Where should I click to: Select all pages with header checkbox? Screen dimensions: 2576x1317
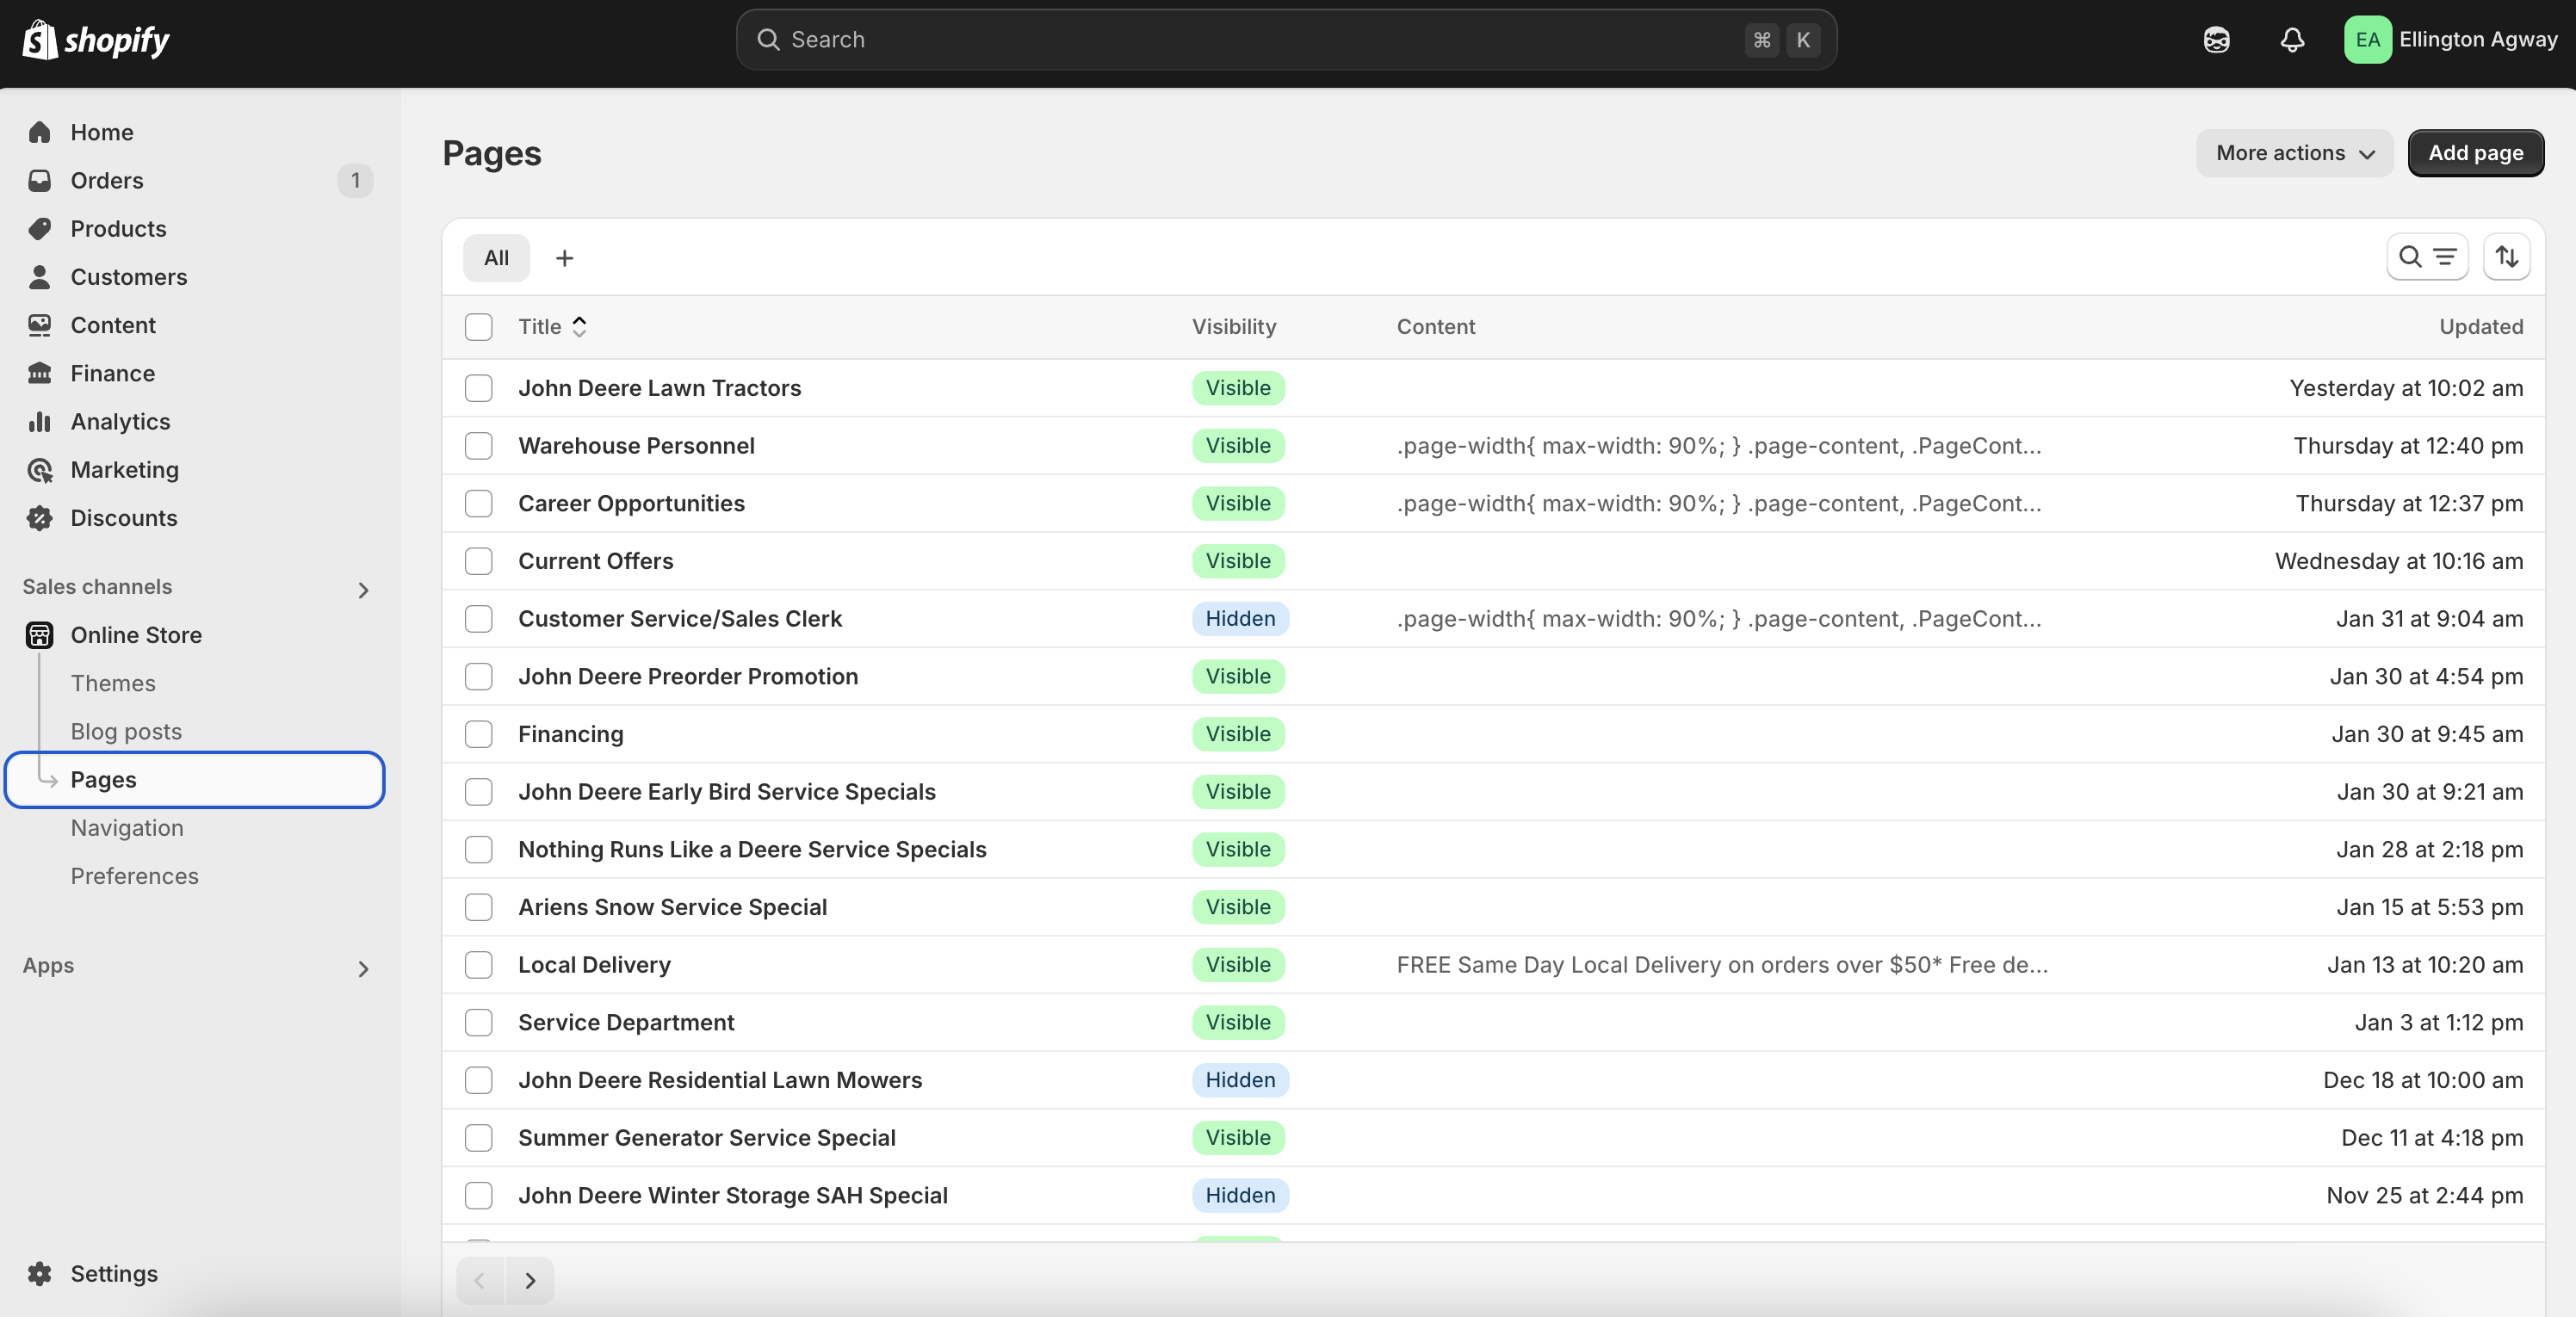tap(478, 327)
